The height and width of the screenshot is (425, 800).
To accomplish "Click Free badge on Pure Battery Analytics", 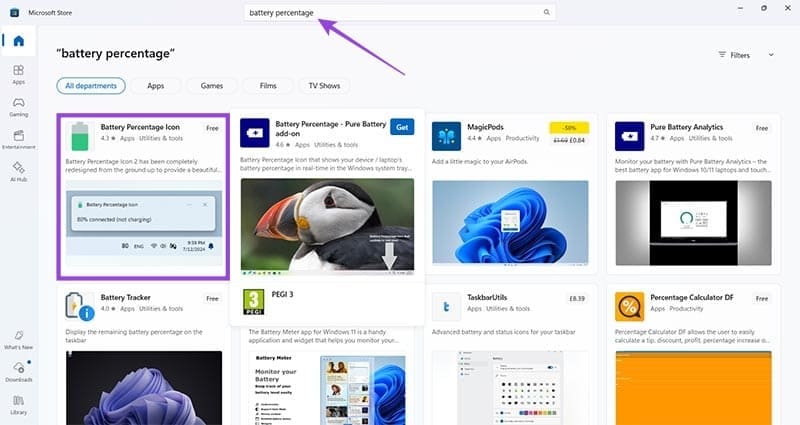I will pos(762,128).
